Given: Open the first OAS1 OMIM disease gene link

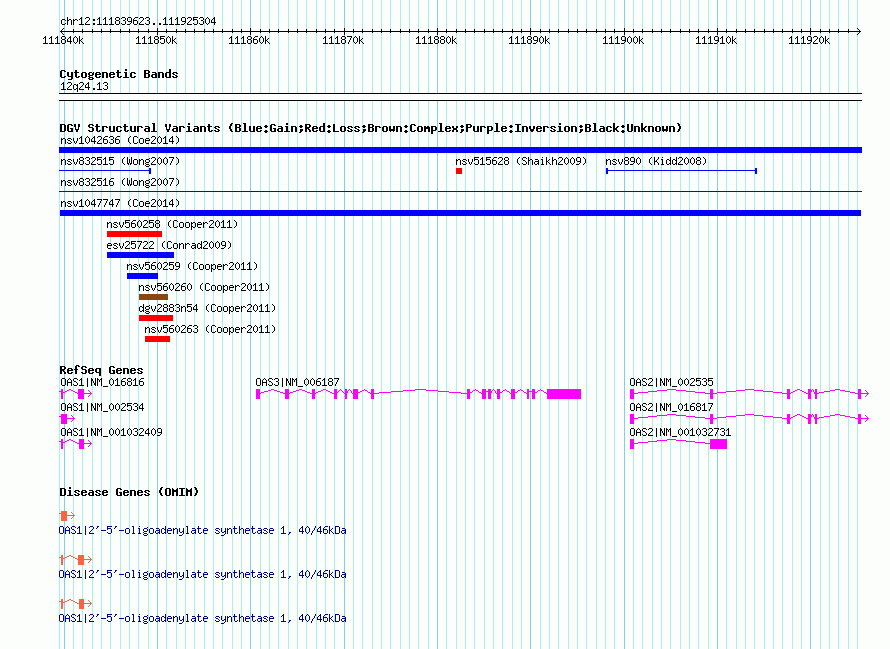Looking at the screenshot, I should click(203, 530).
